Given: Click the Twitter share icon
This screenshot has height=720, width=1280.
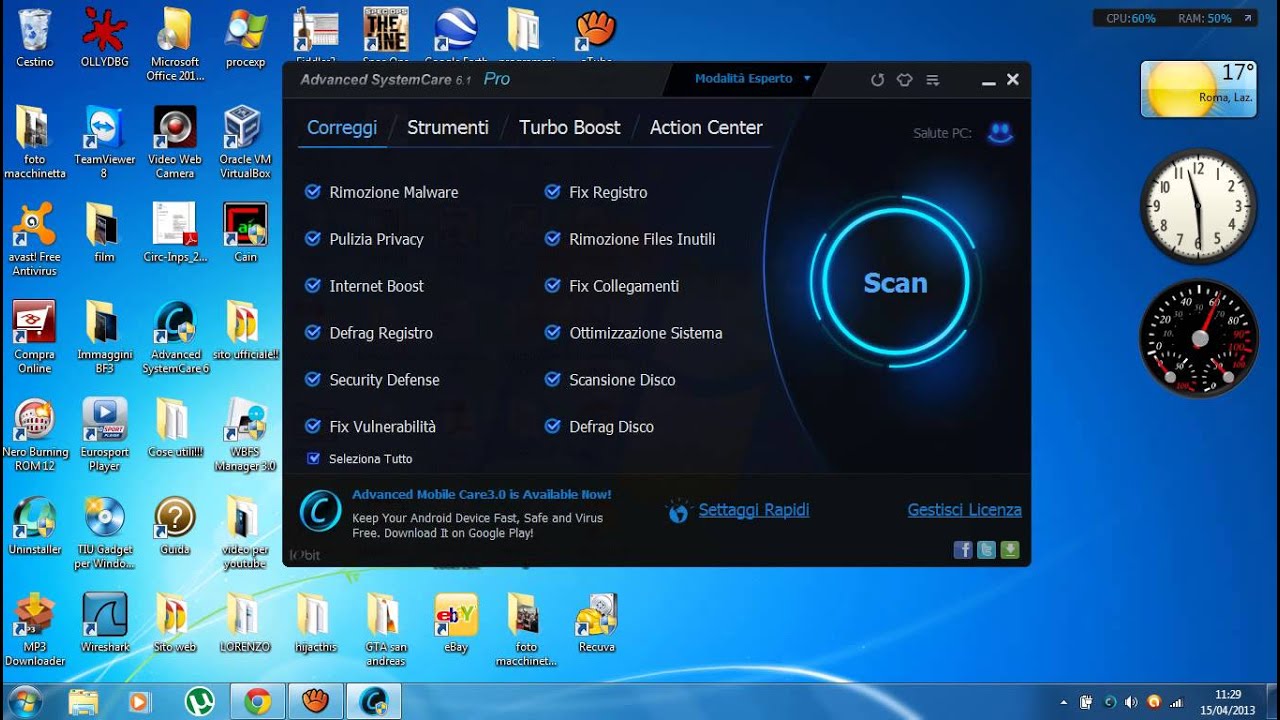Looking at the screenshot, I should (x=986, y=549).
